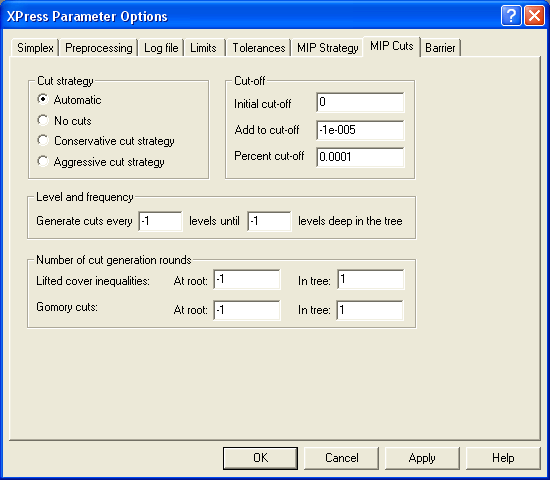Click the levels until depth field
Screen dimensions: 550x480
point(269,221)
